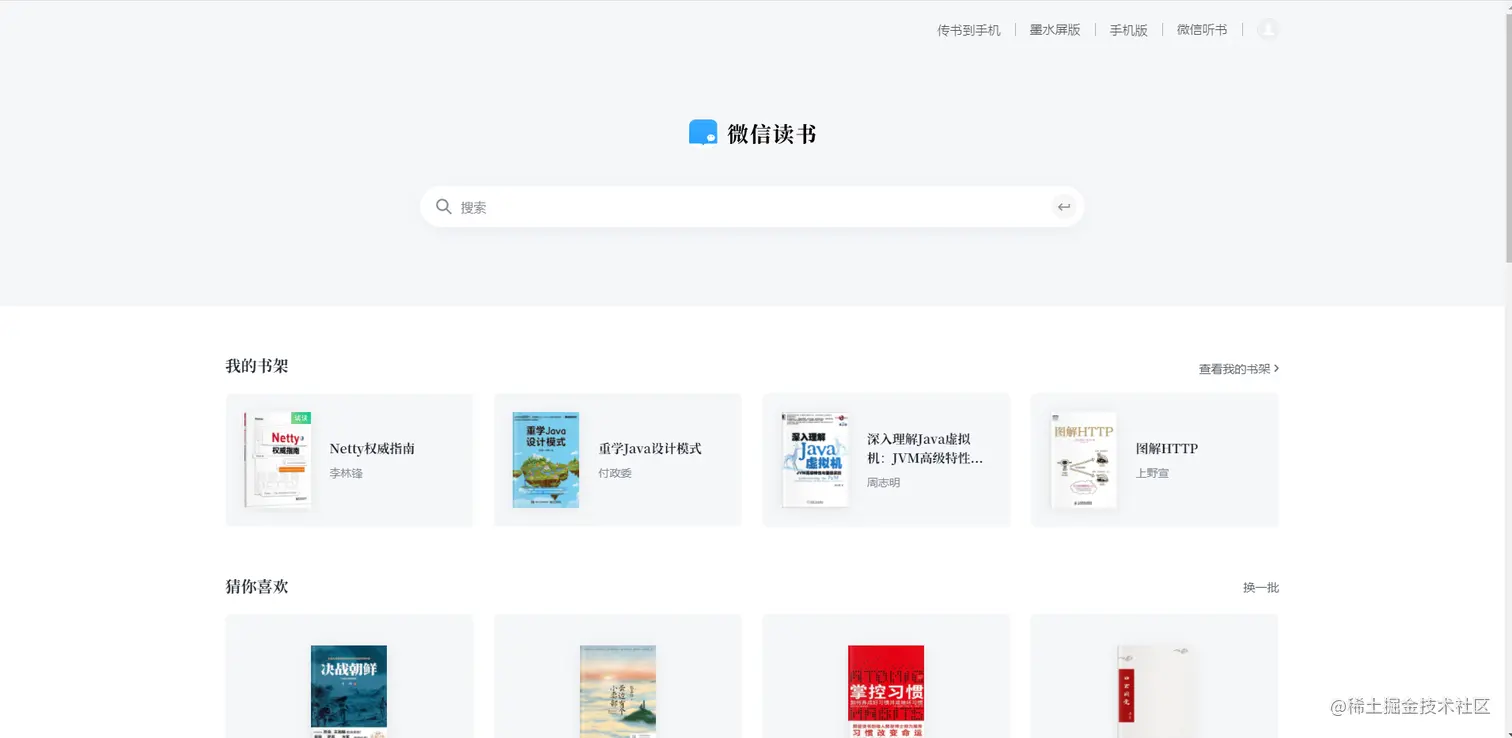1512x738 pixels.
Task: Open the 图解HTTP book cover
Action: [x=1083, y=460]
